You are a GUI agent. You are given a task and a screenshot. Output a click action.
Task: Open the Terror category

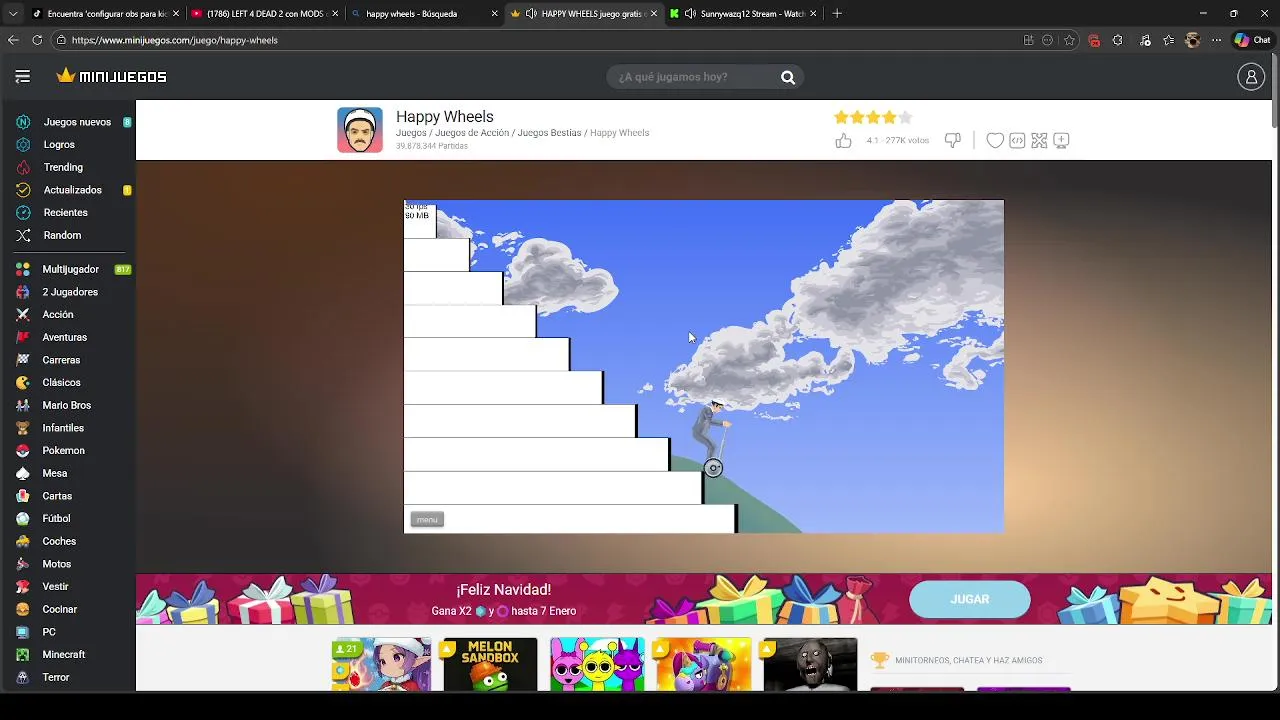[x=56, y=677]
